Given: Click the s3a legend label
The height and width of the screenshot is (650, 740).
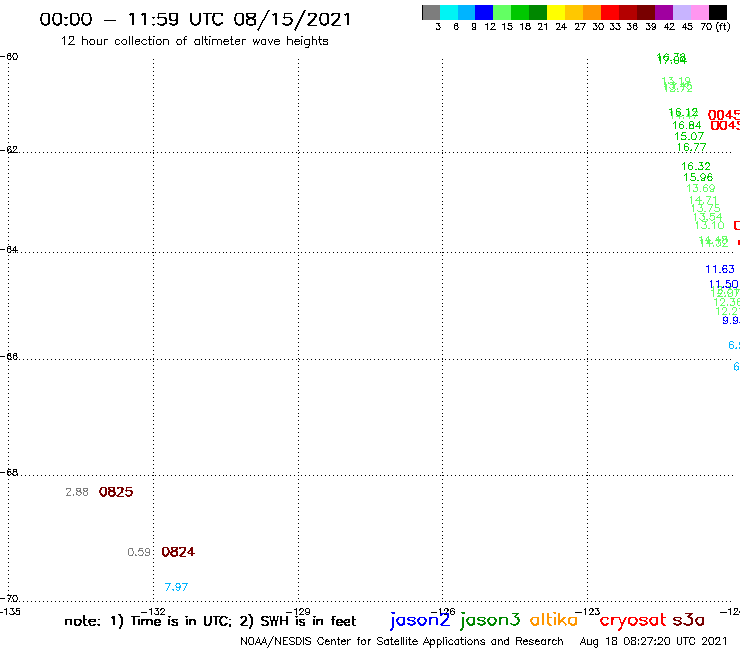Looking at the screenshot, I should point(689,620).
